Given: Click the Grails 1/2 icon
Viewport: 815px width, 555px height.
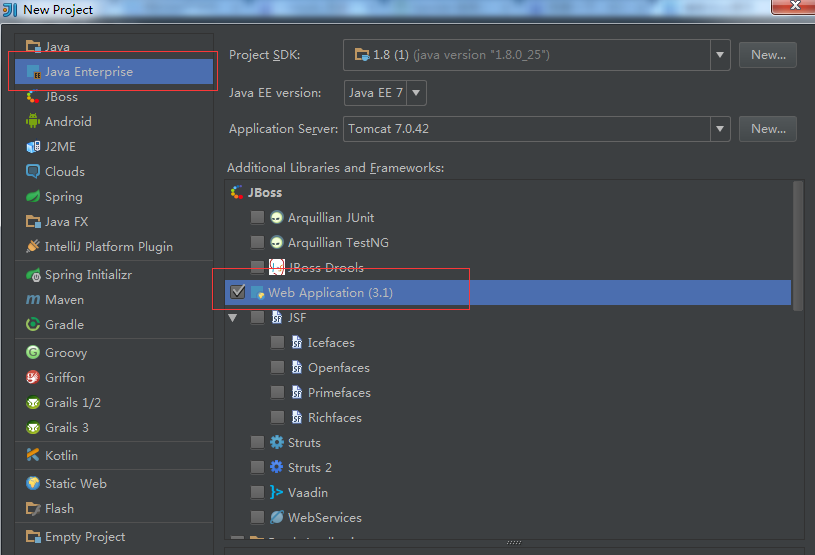Looking at the screenshot, I should point(33,403).
